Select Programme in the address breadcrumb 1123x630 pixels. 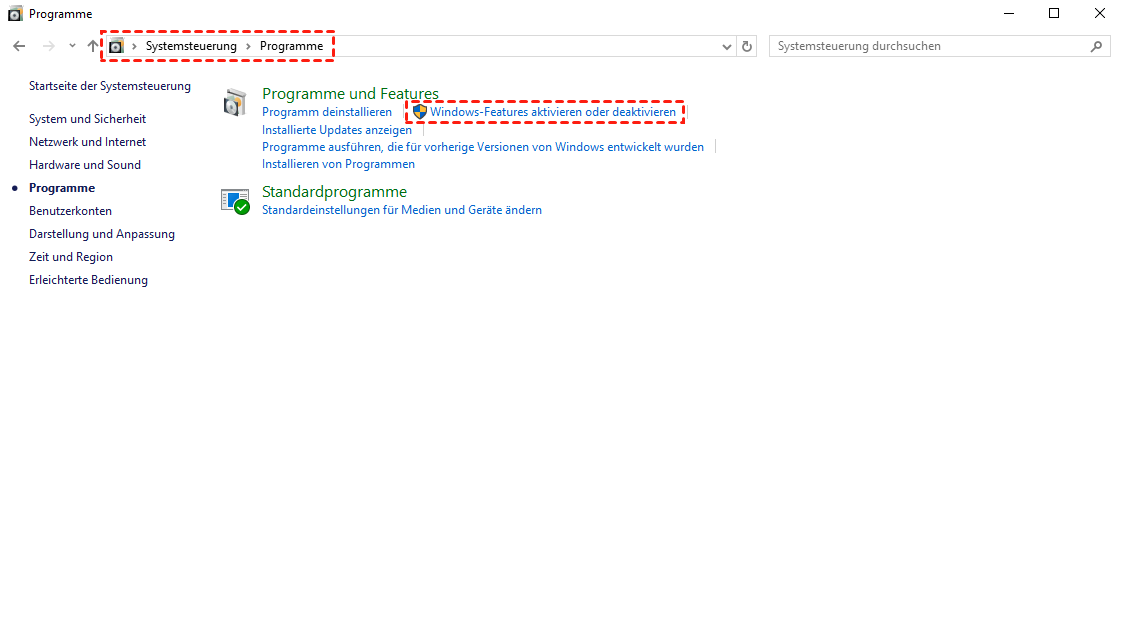click(291, 46)
